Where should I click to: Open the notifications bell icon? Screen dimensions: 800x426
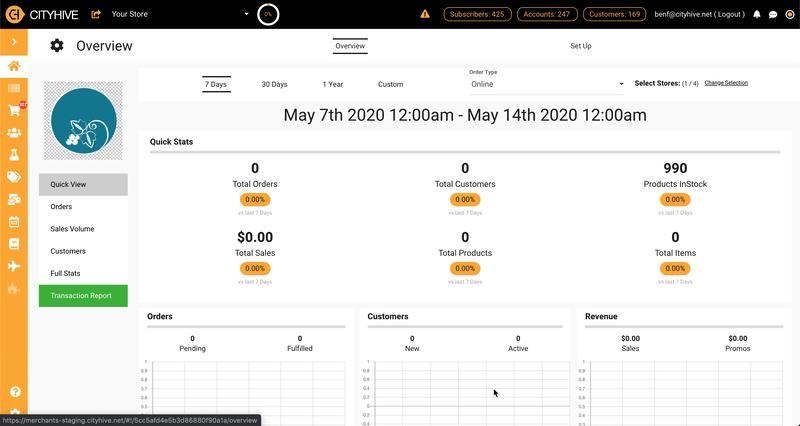[x=757, y=14]
